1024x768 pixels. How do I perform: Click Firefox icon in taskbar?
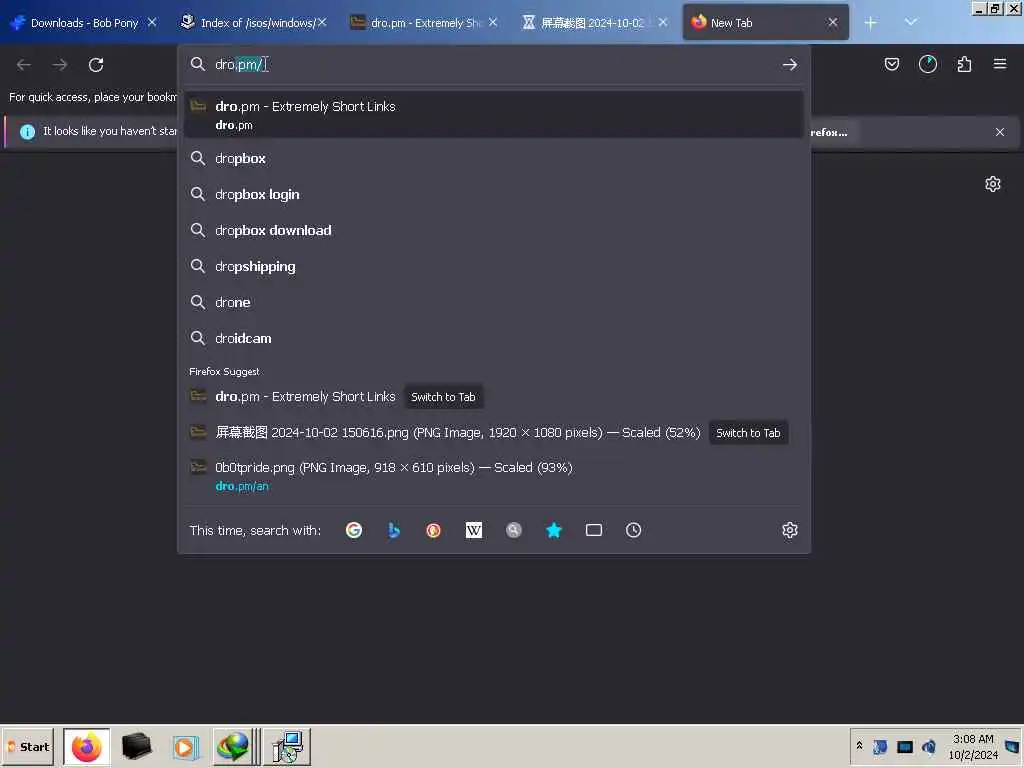pos(86,746)
